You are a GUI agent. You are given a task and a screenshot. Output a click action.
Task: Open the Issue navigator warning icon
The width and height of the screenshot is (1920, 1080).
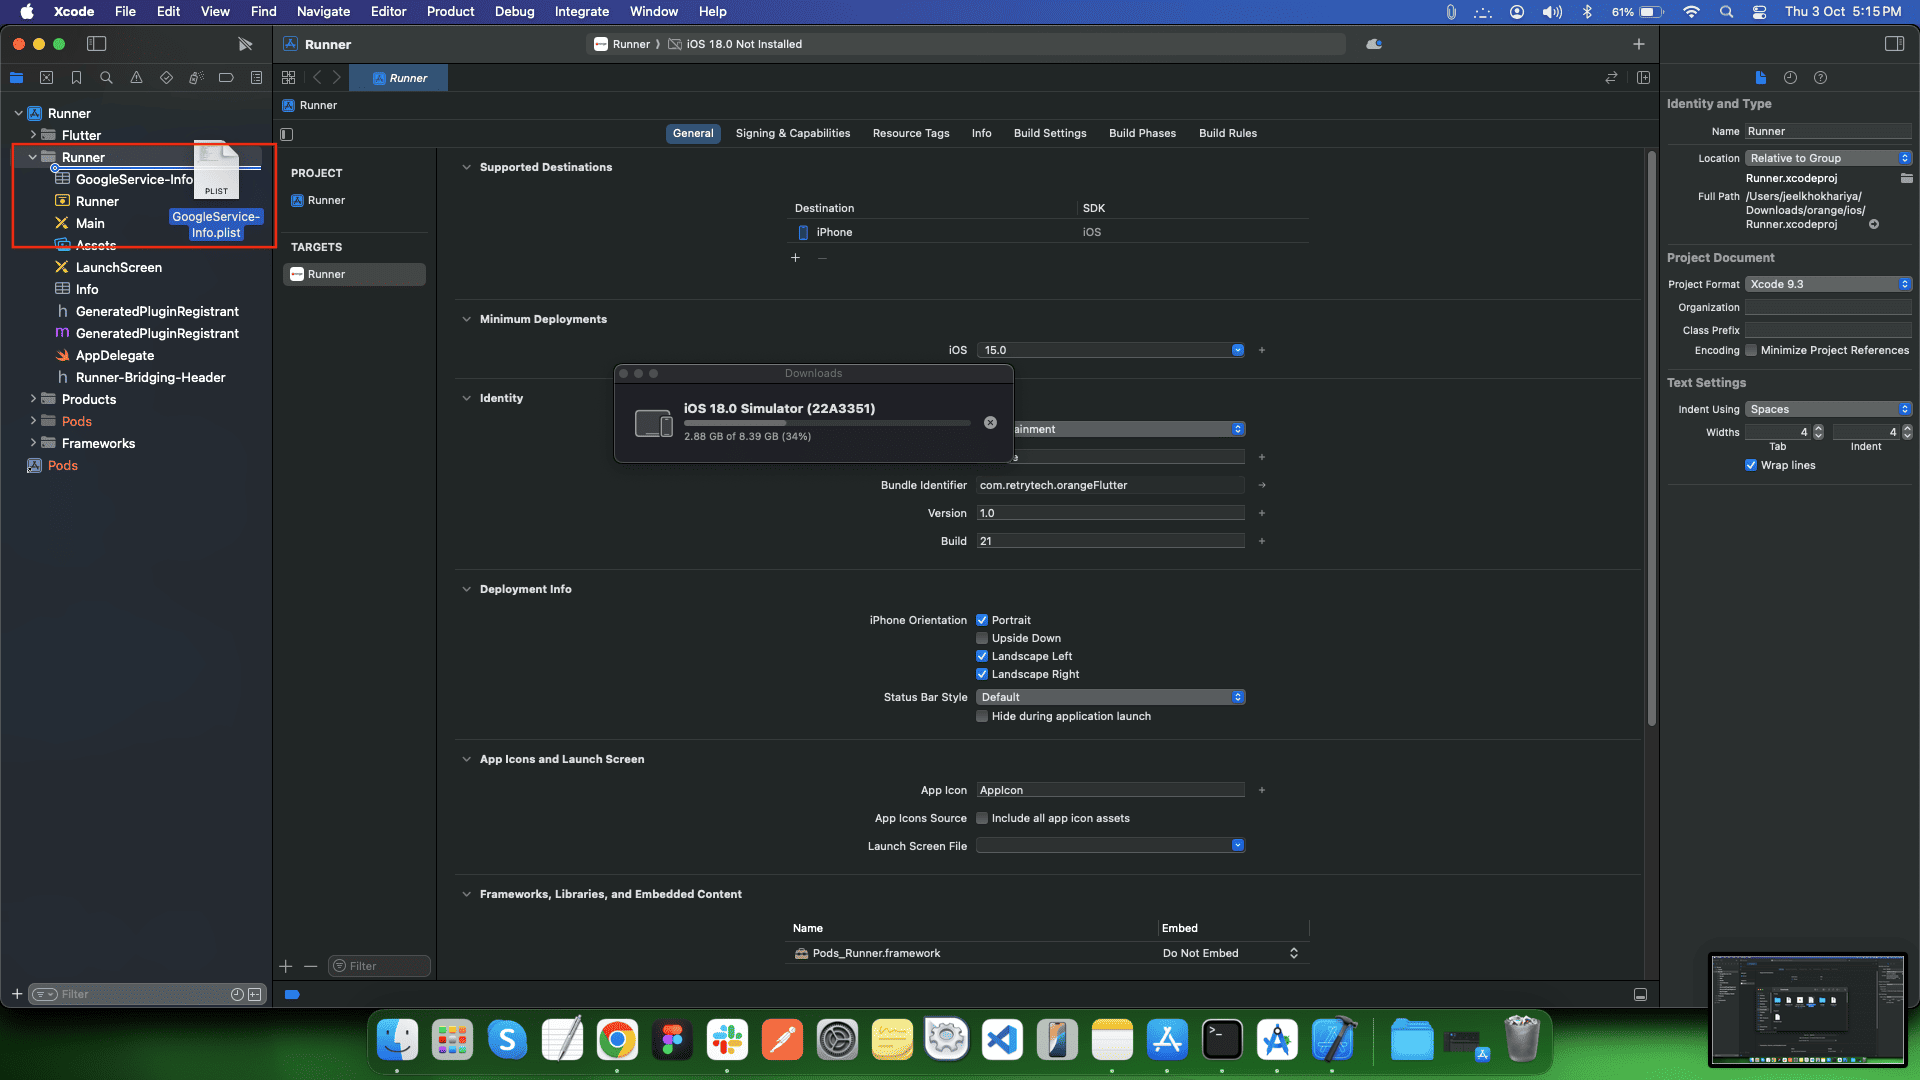[136, 78]
